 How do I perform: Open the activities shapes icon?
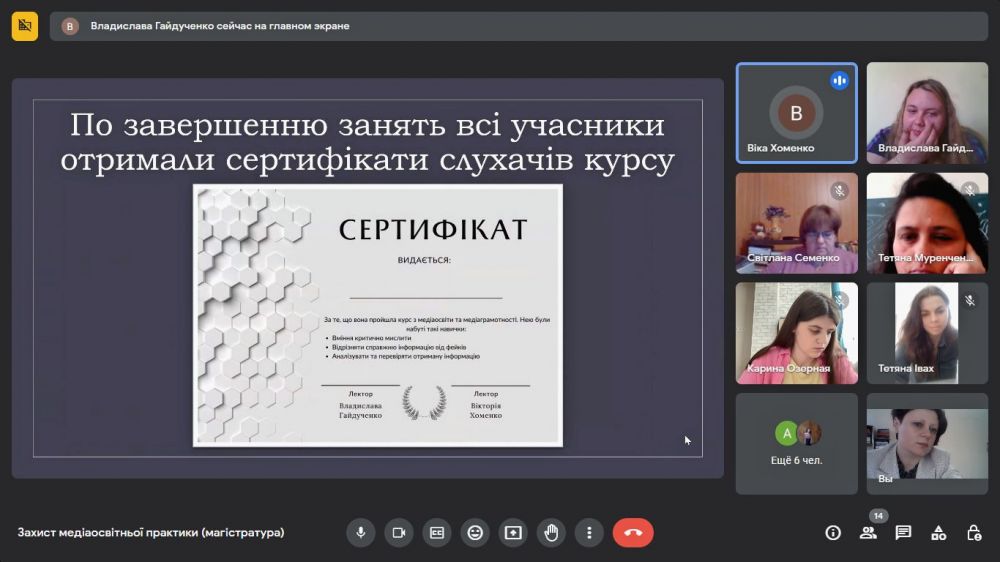938,533
